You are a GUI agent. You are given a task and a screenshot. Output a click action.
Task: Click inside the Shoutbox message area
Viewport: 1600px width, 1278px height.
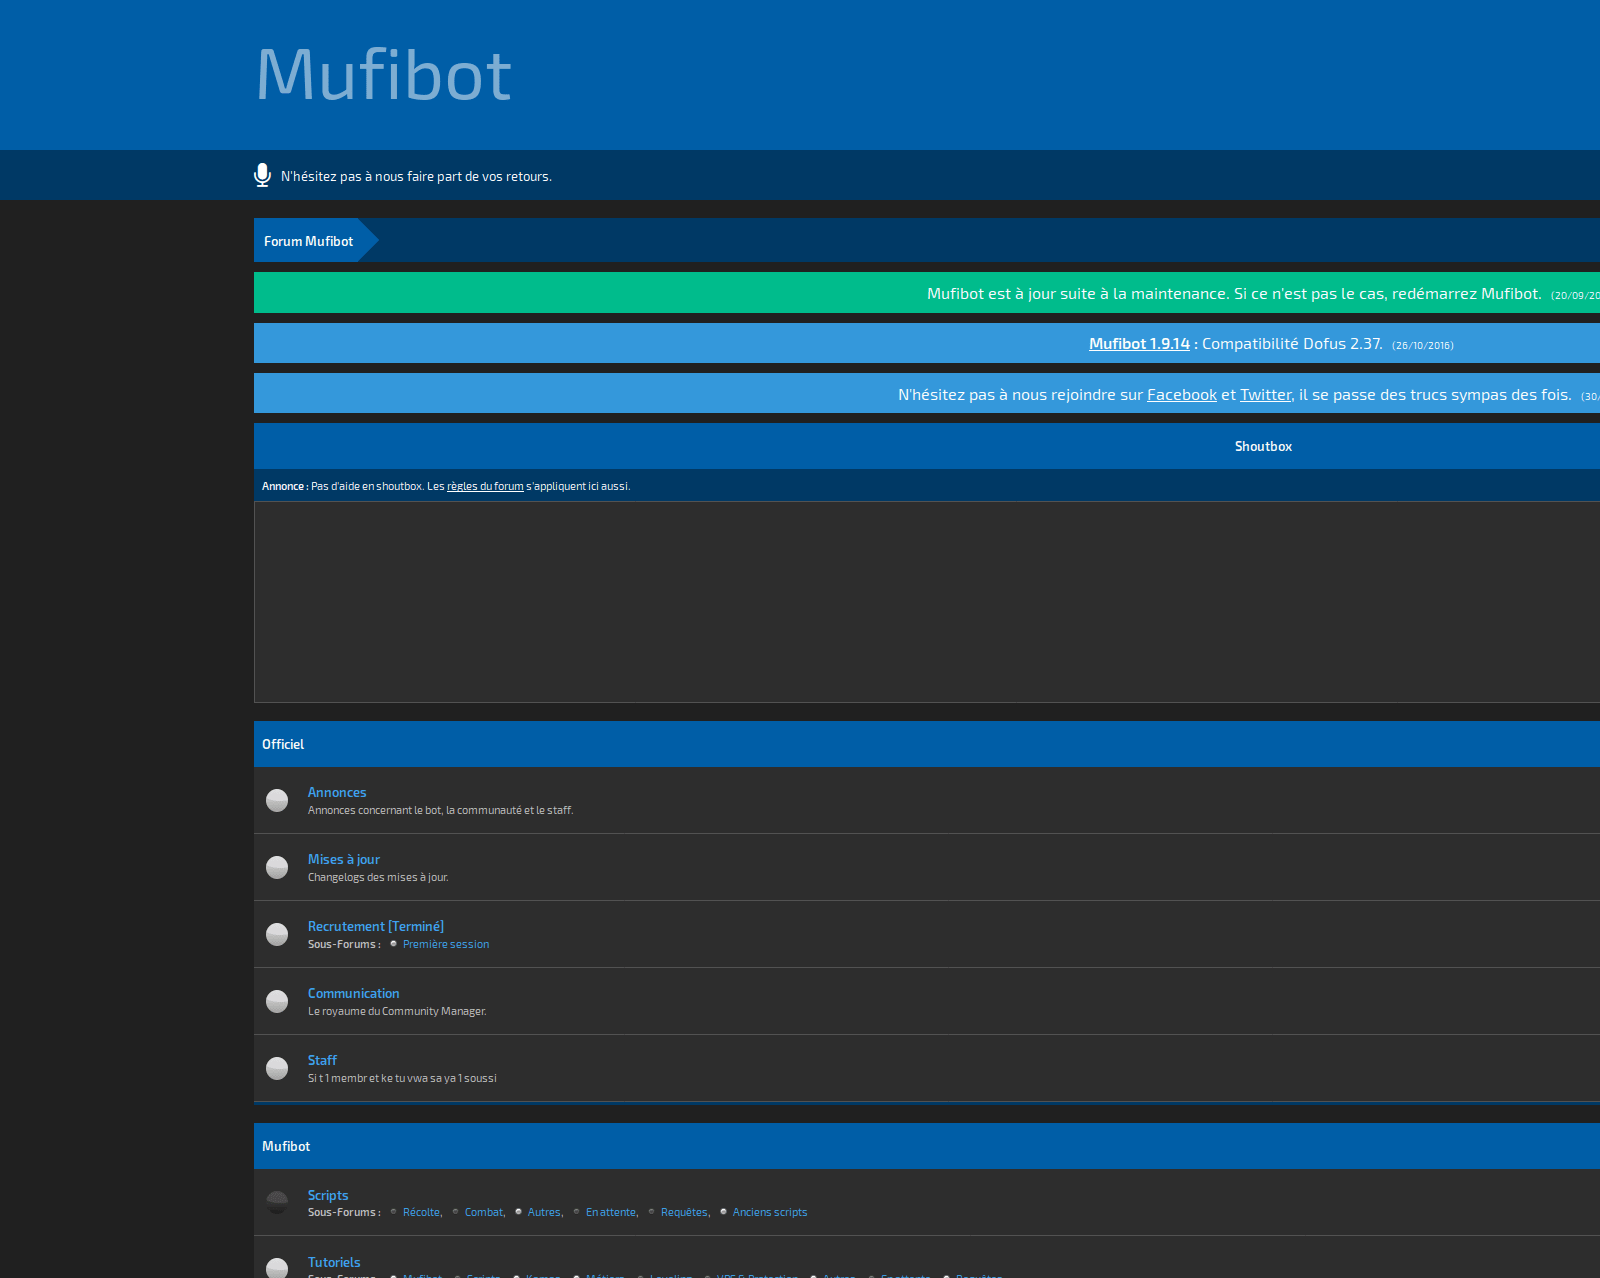[x=927, y=602]
